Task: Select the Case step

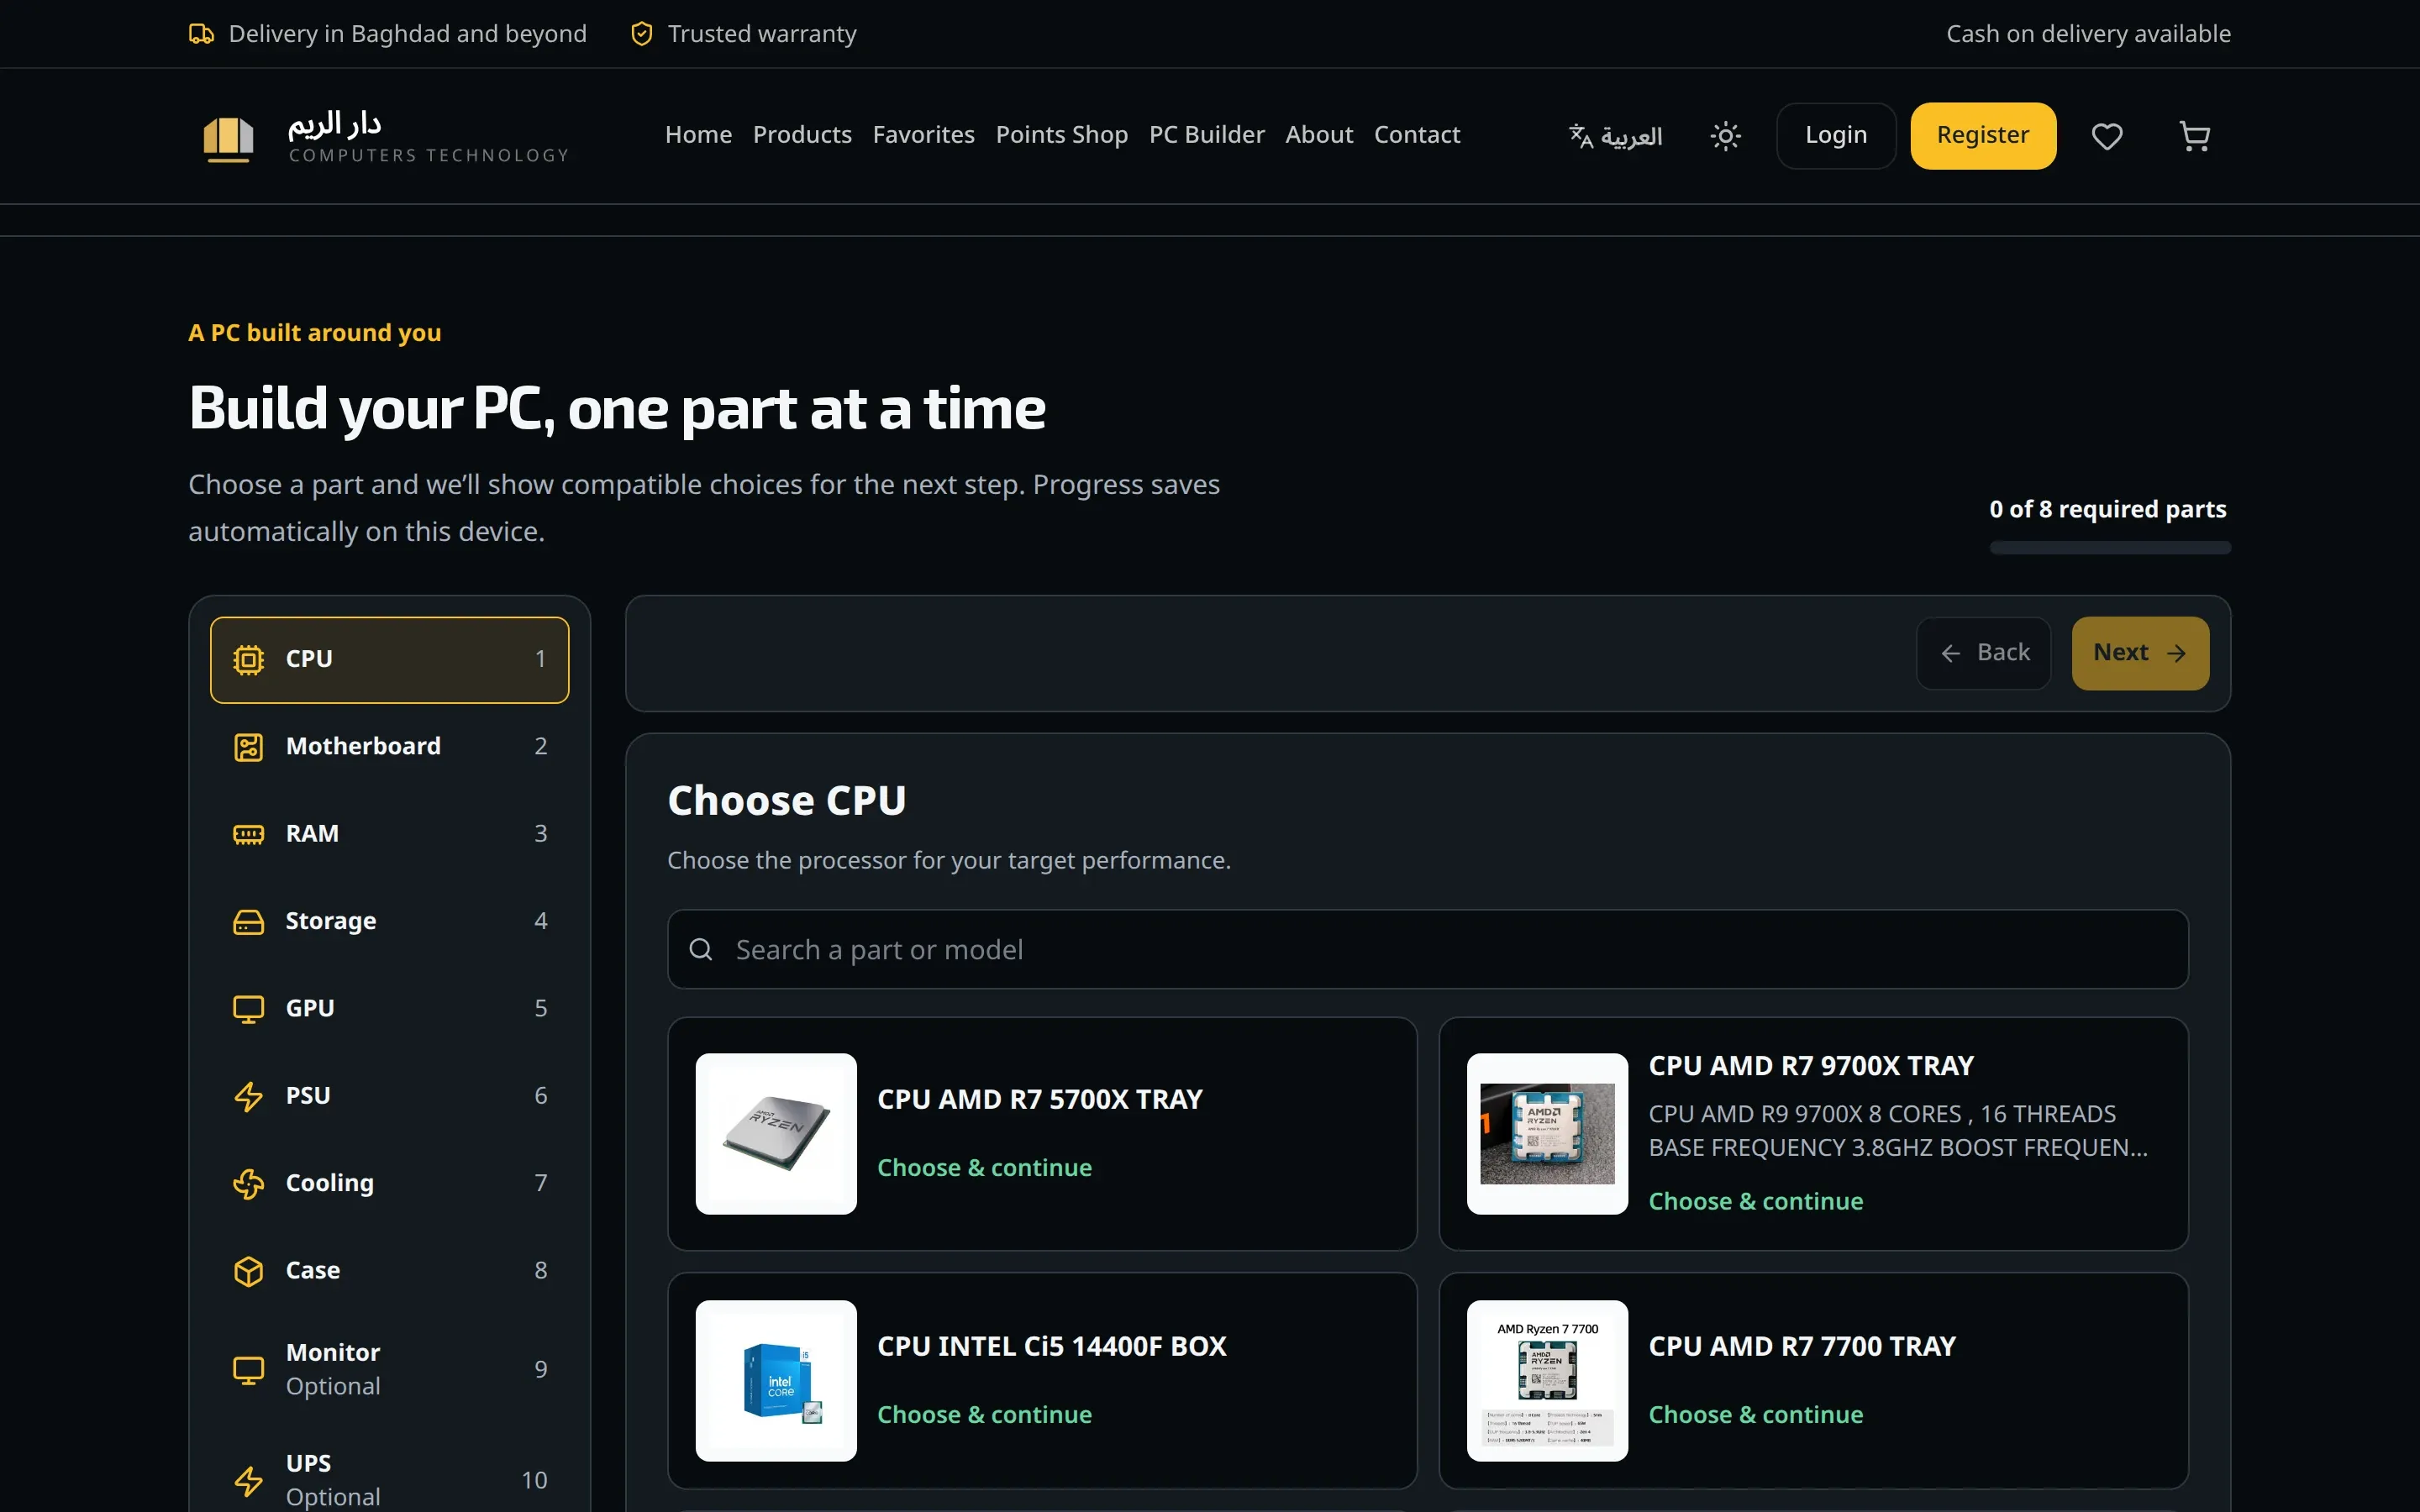Action: (390, 1270)
